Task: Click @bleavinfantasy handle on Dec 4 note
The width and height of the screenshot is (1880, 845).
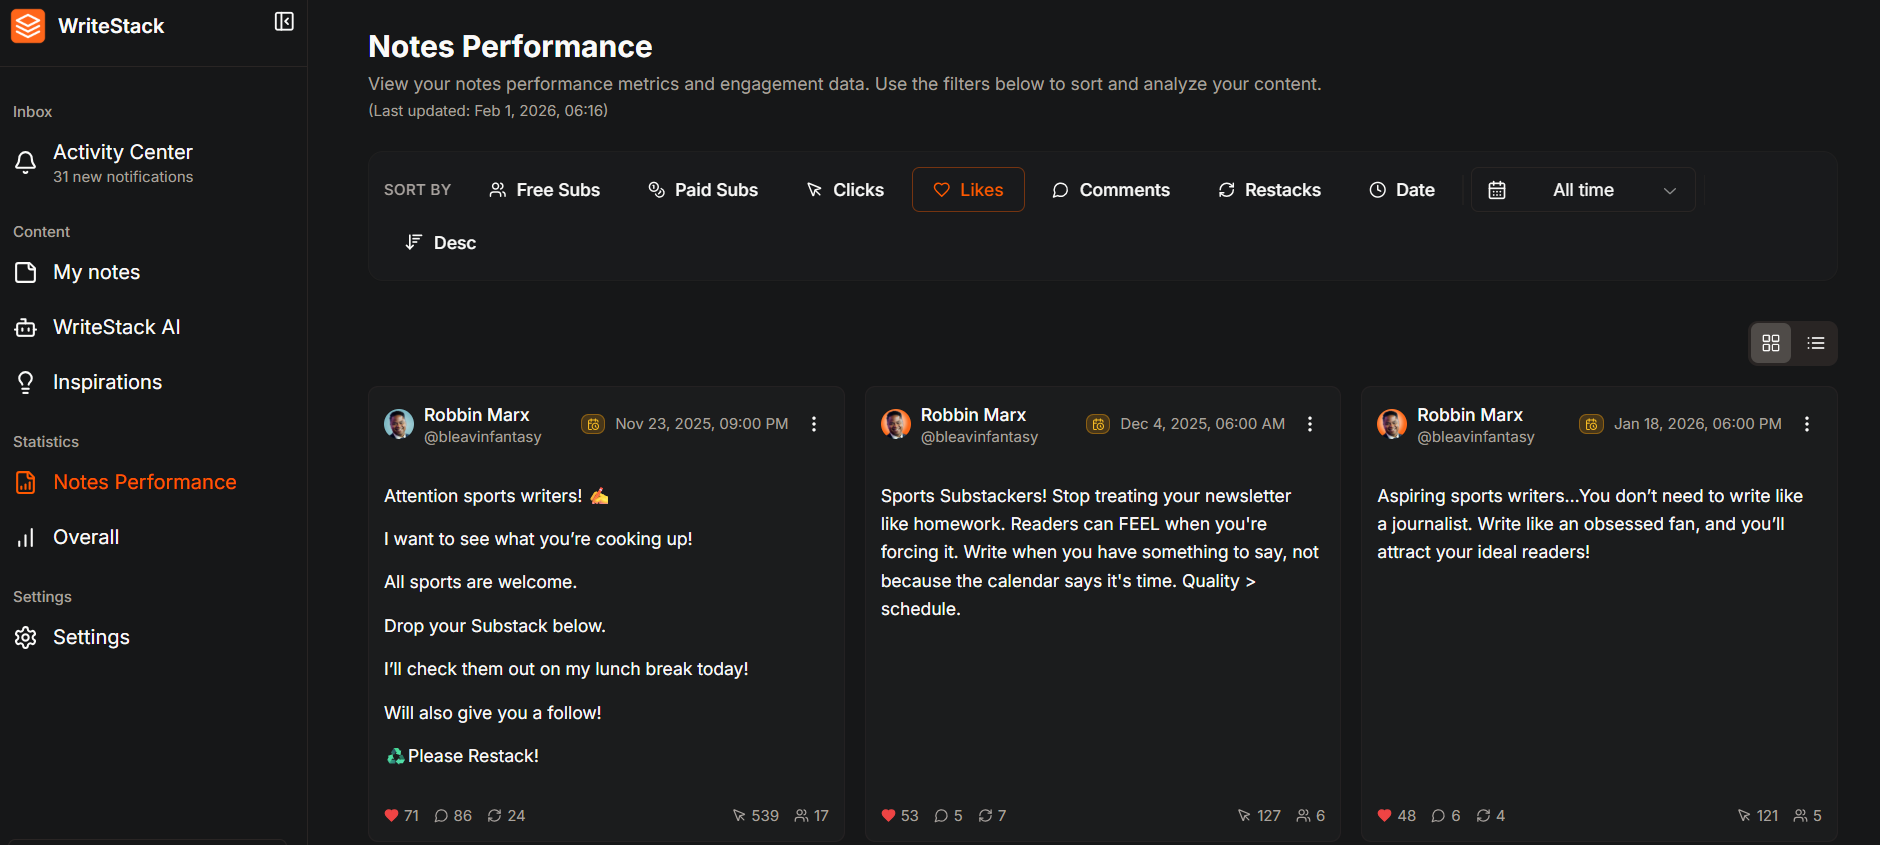Action: [x=979, y=437]
